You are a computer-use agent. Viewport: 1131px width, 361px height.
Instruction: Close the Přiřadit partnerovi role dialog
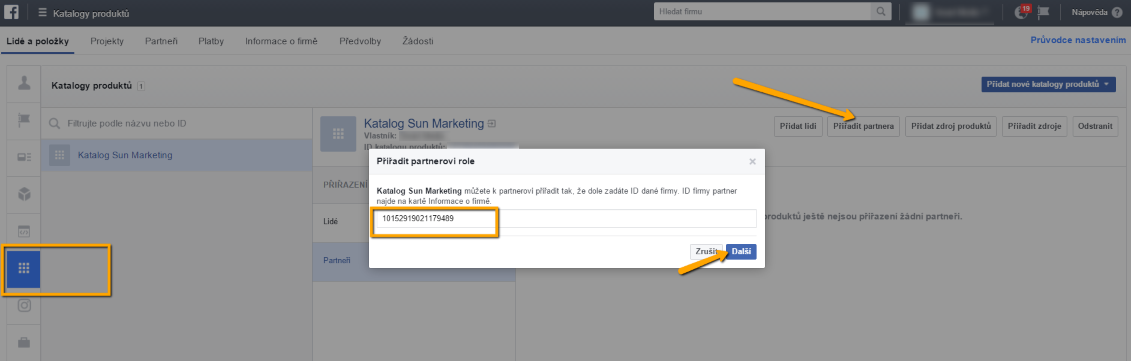point(752,161)
